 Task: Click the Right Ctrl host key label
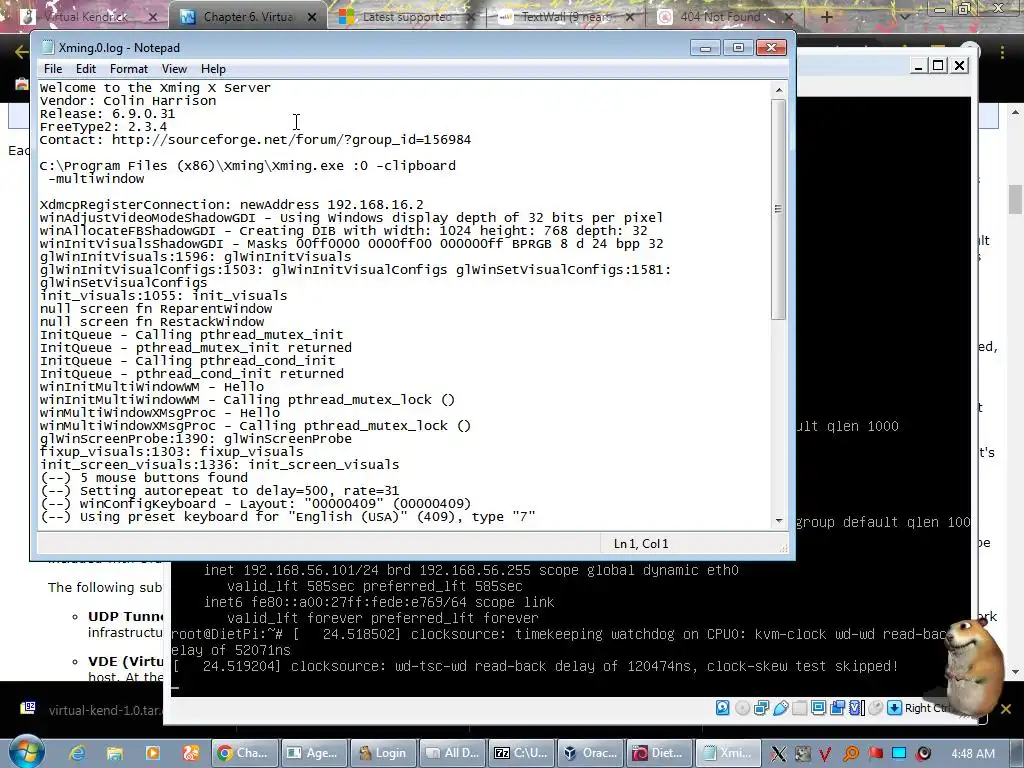(x=926, y=708)
